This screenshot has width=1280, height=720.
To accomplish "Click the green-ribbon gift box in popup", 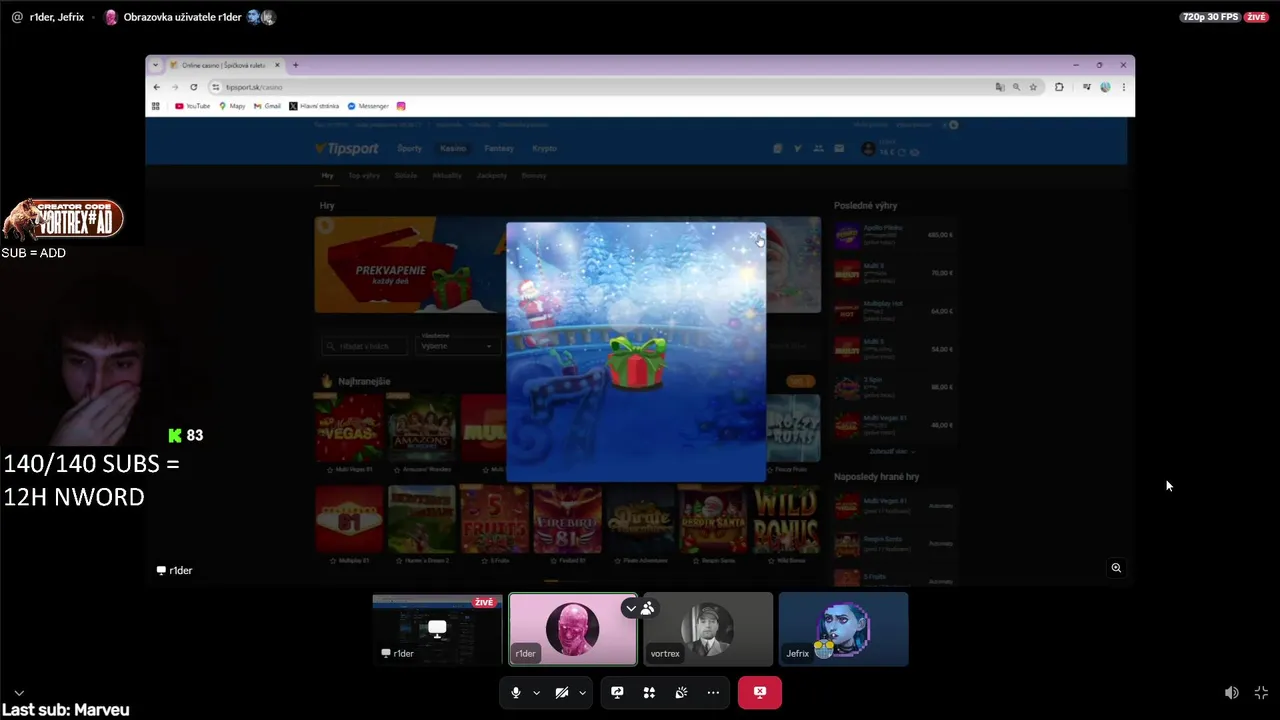I will point(637,362).
